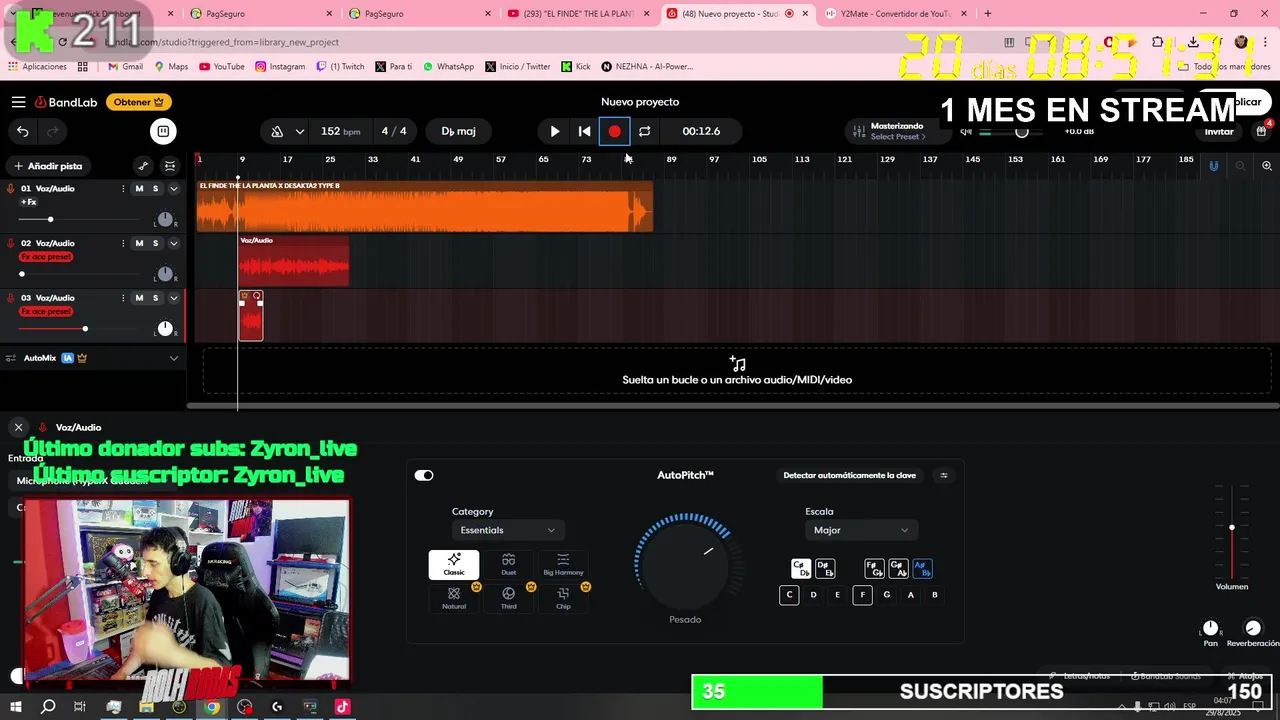Select the Big Harmony effect
Image resolution: width=1280 pixels, height=720 pixels.
[563, 565]
